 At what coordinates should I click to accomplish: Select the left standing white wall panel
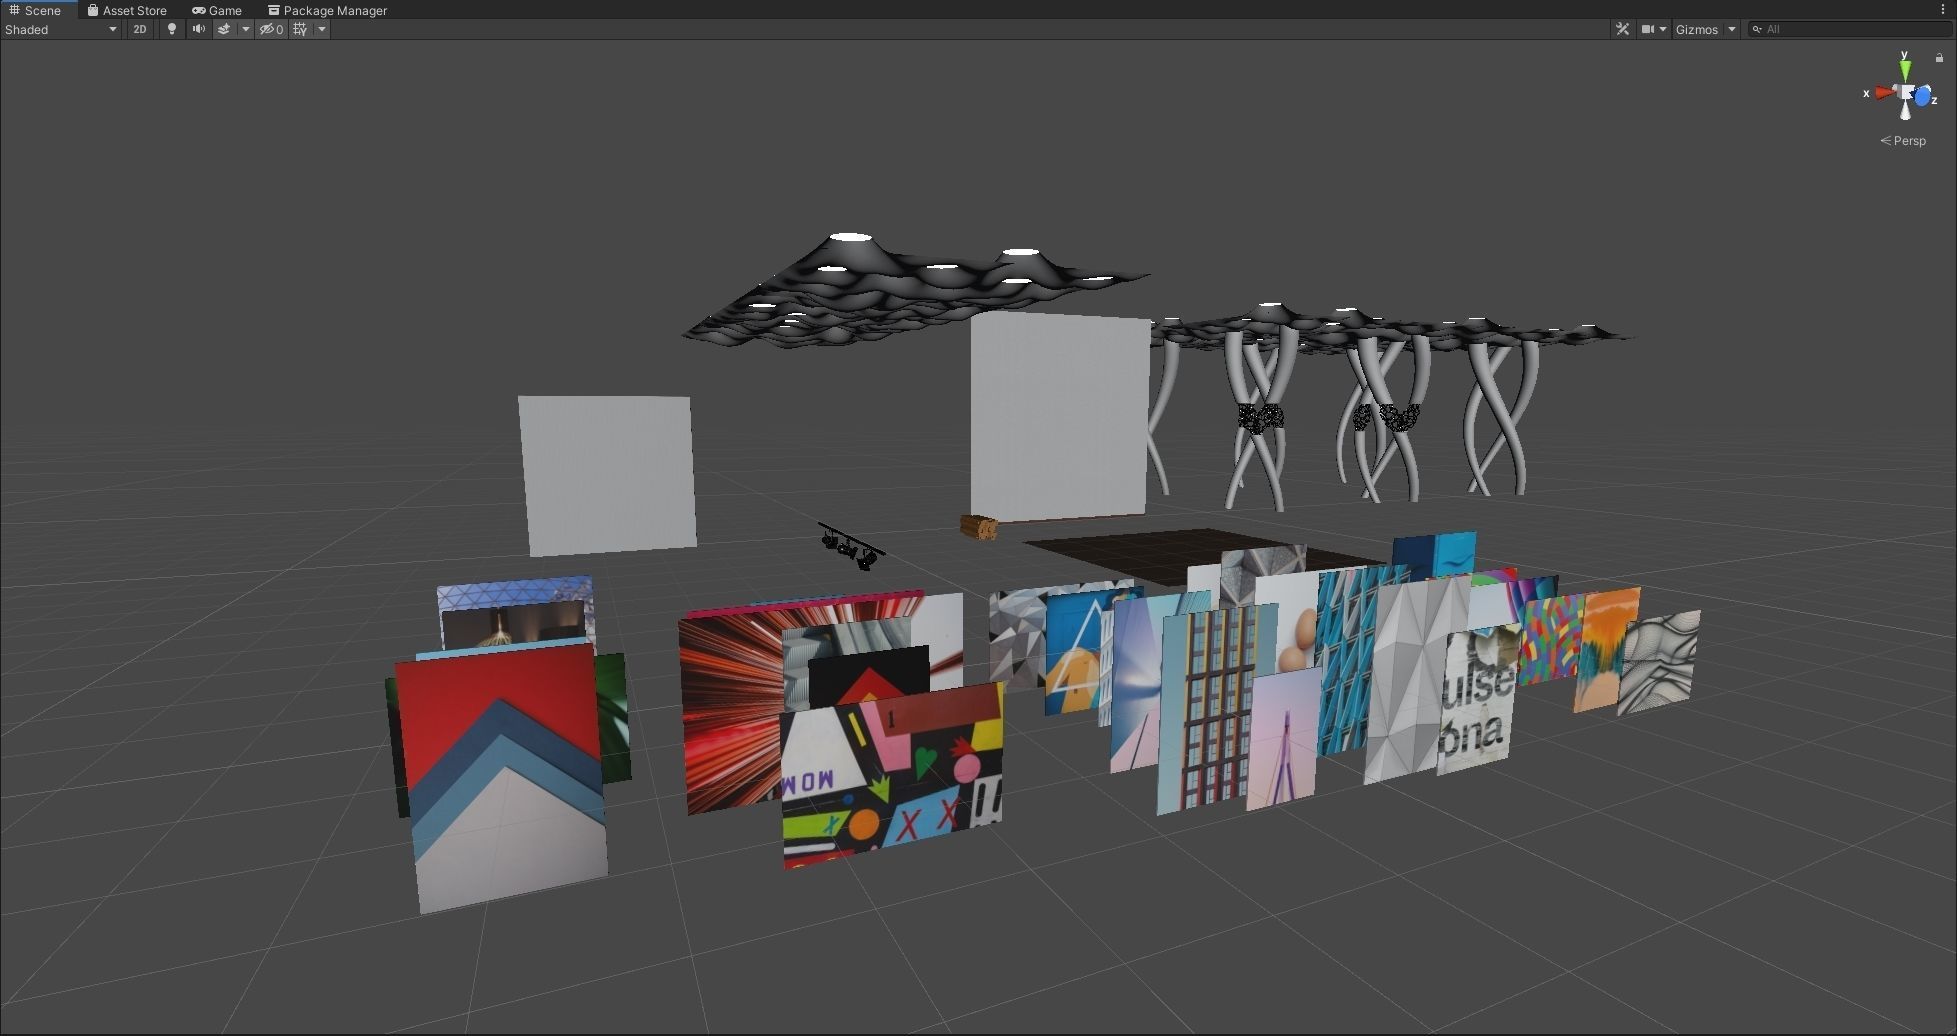[606, 475]
